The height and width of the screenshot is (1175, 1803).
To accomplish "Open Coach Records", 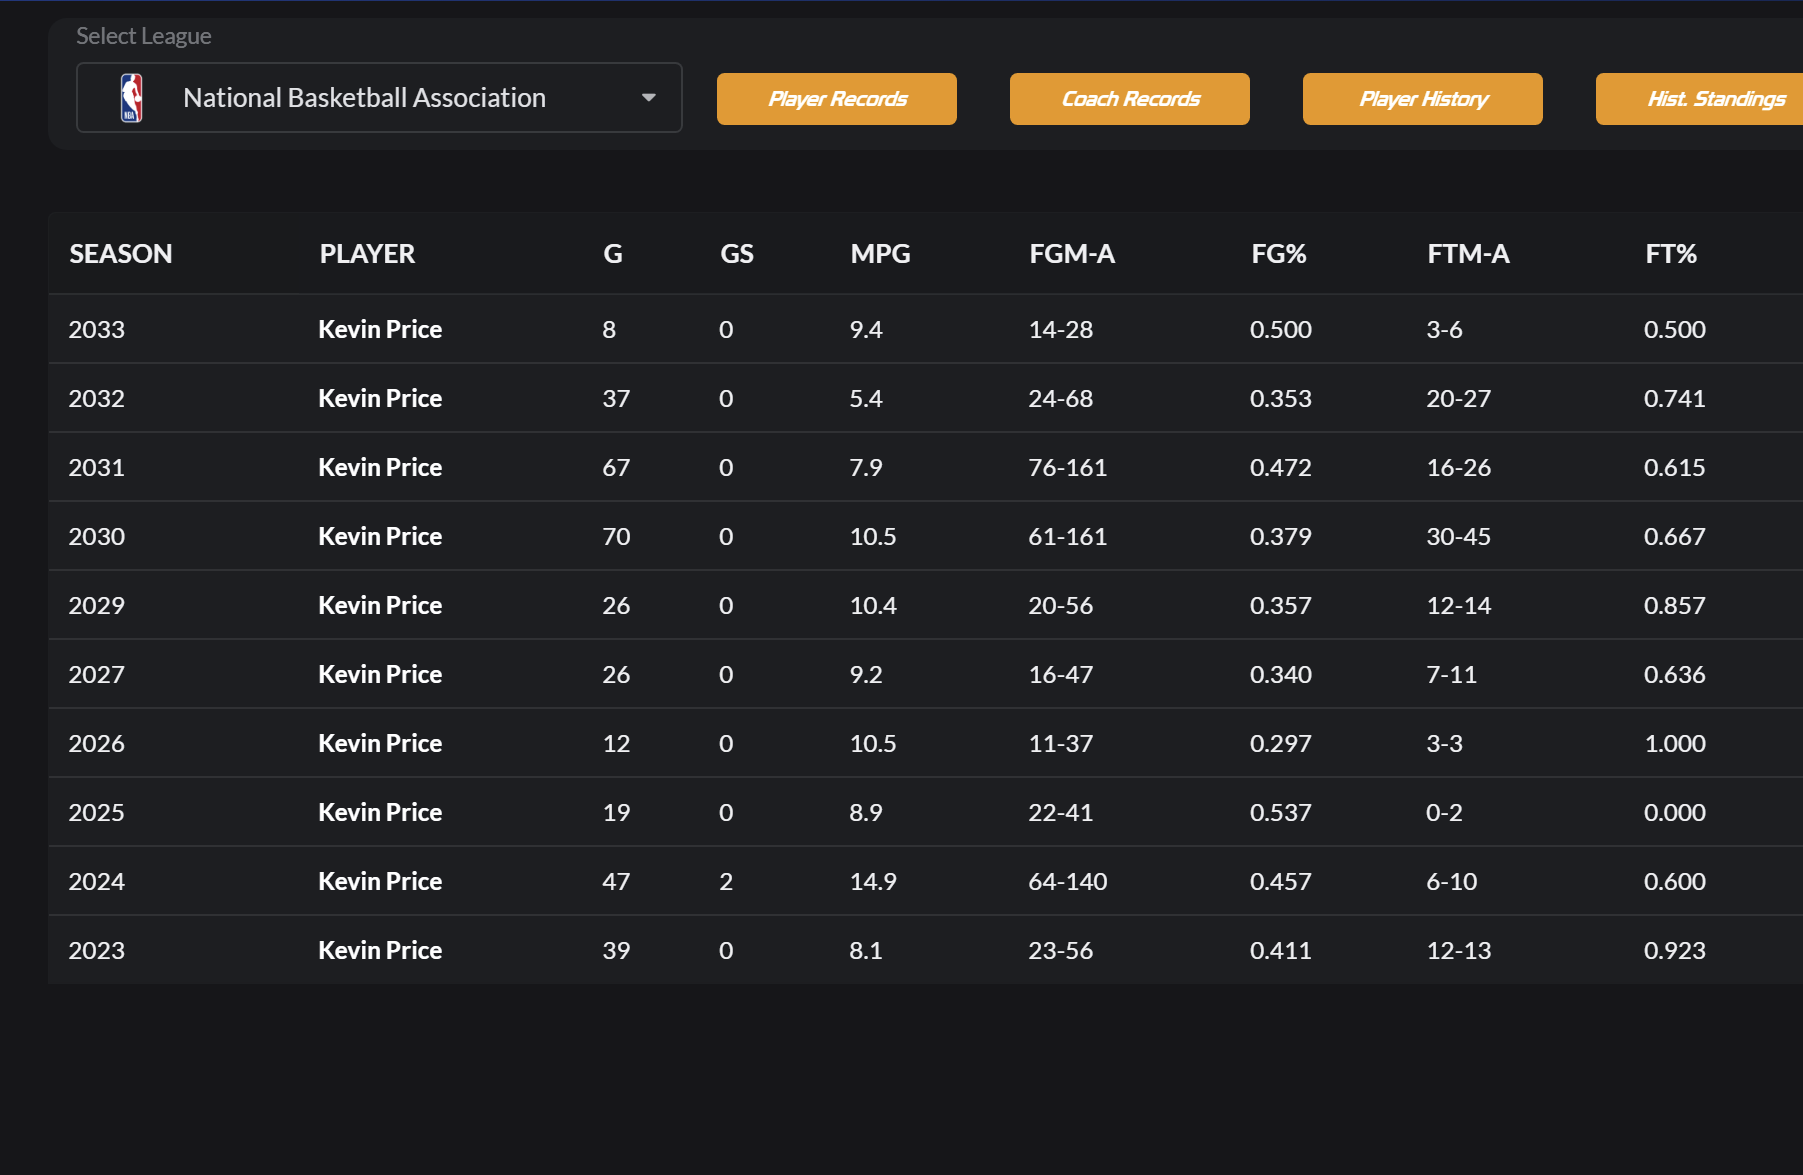I will click(1129, 99).
